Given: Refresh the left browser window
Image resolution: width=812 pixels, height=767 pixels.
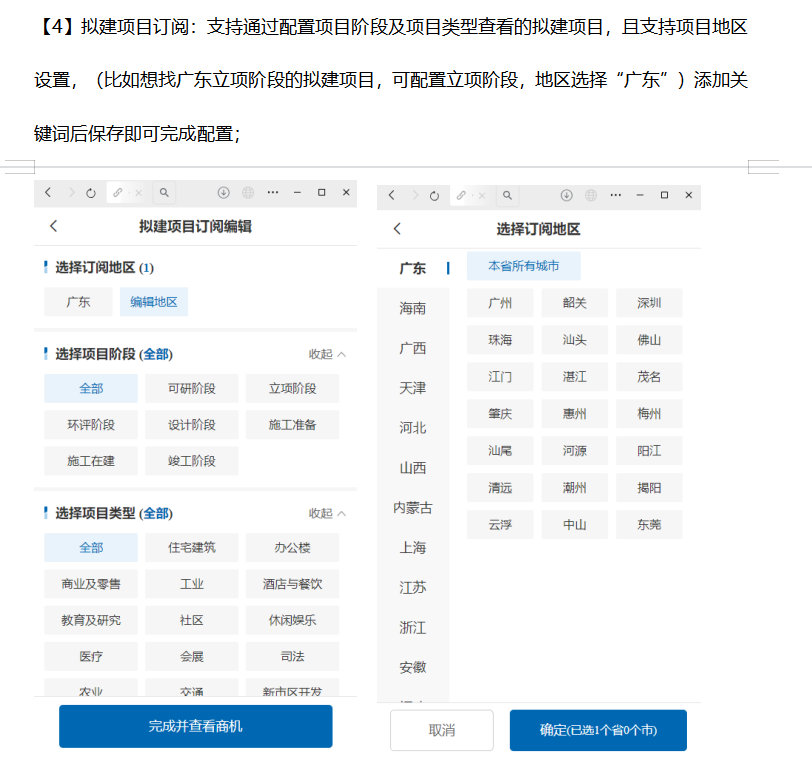Looking at the screenshot, I should tap(91, 193).
